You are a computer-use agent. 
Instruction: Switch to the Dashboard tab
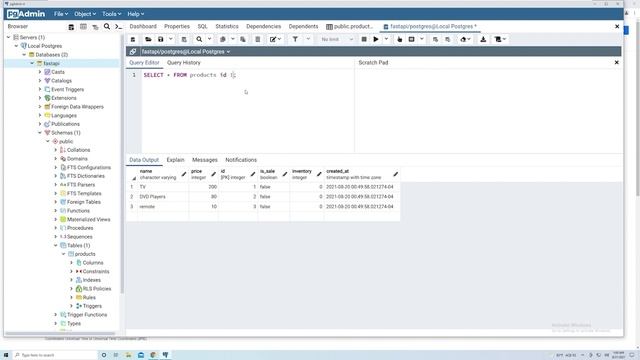point(143,26)
